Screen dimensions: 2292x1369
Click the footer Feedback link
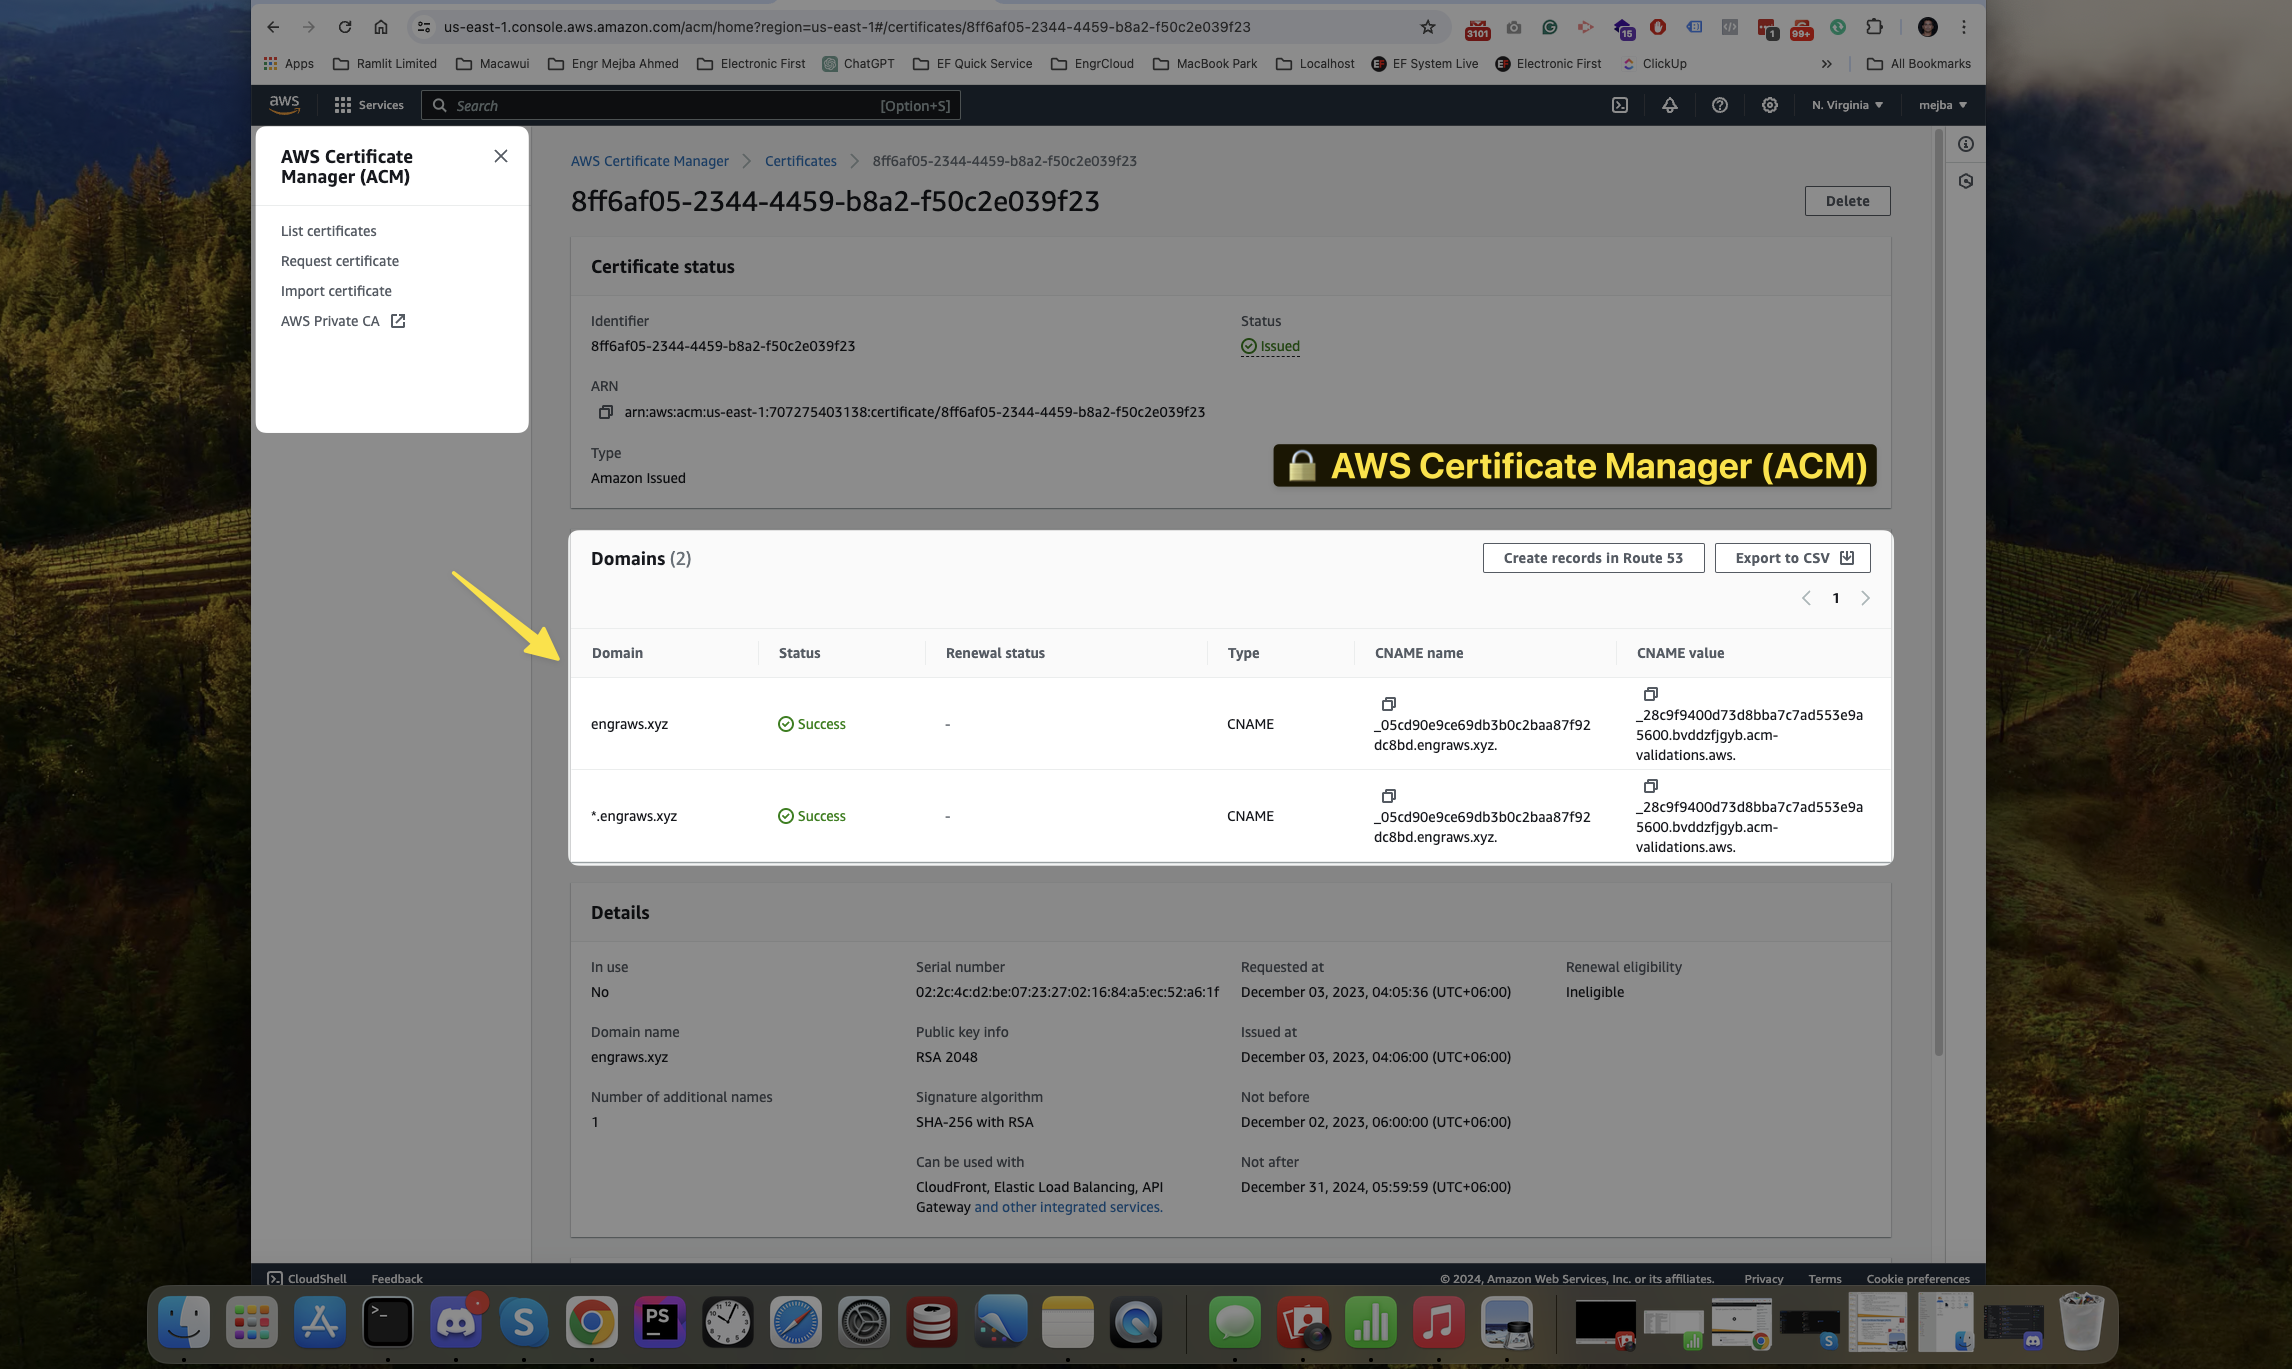point(397,1278)
